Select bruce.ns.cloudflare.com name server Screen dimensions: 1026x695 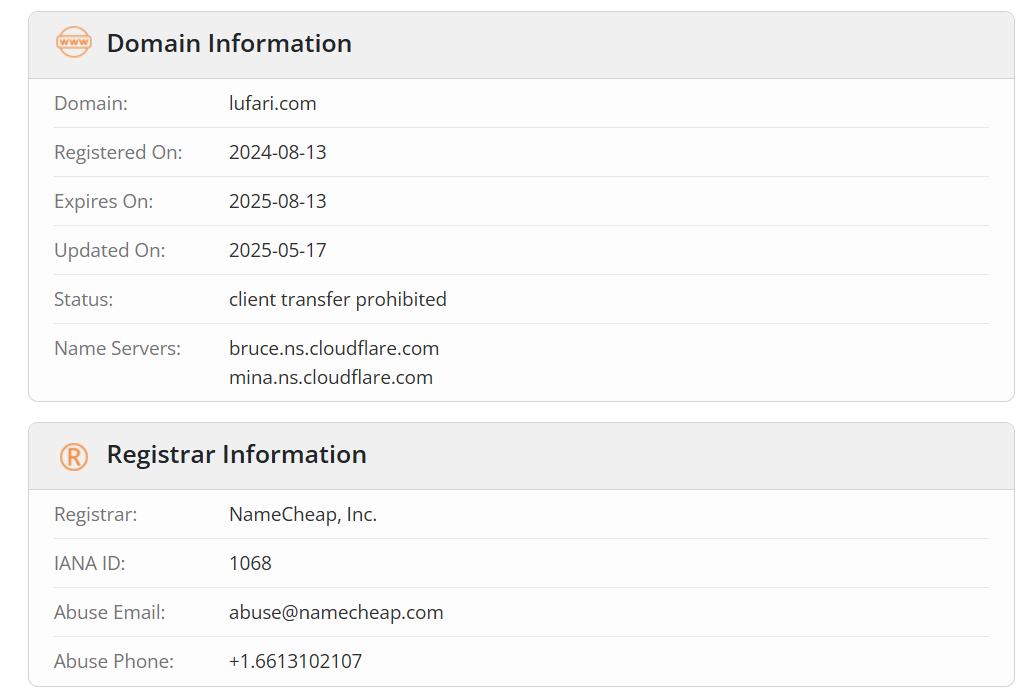point(334,348)
